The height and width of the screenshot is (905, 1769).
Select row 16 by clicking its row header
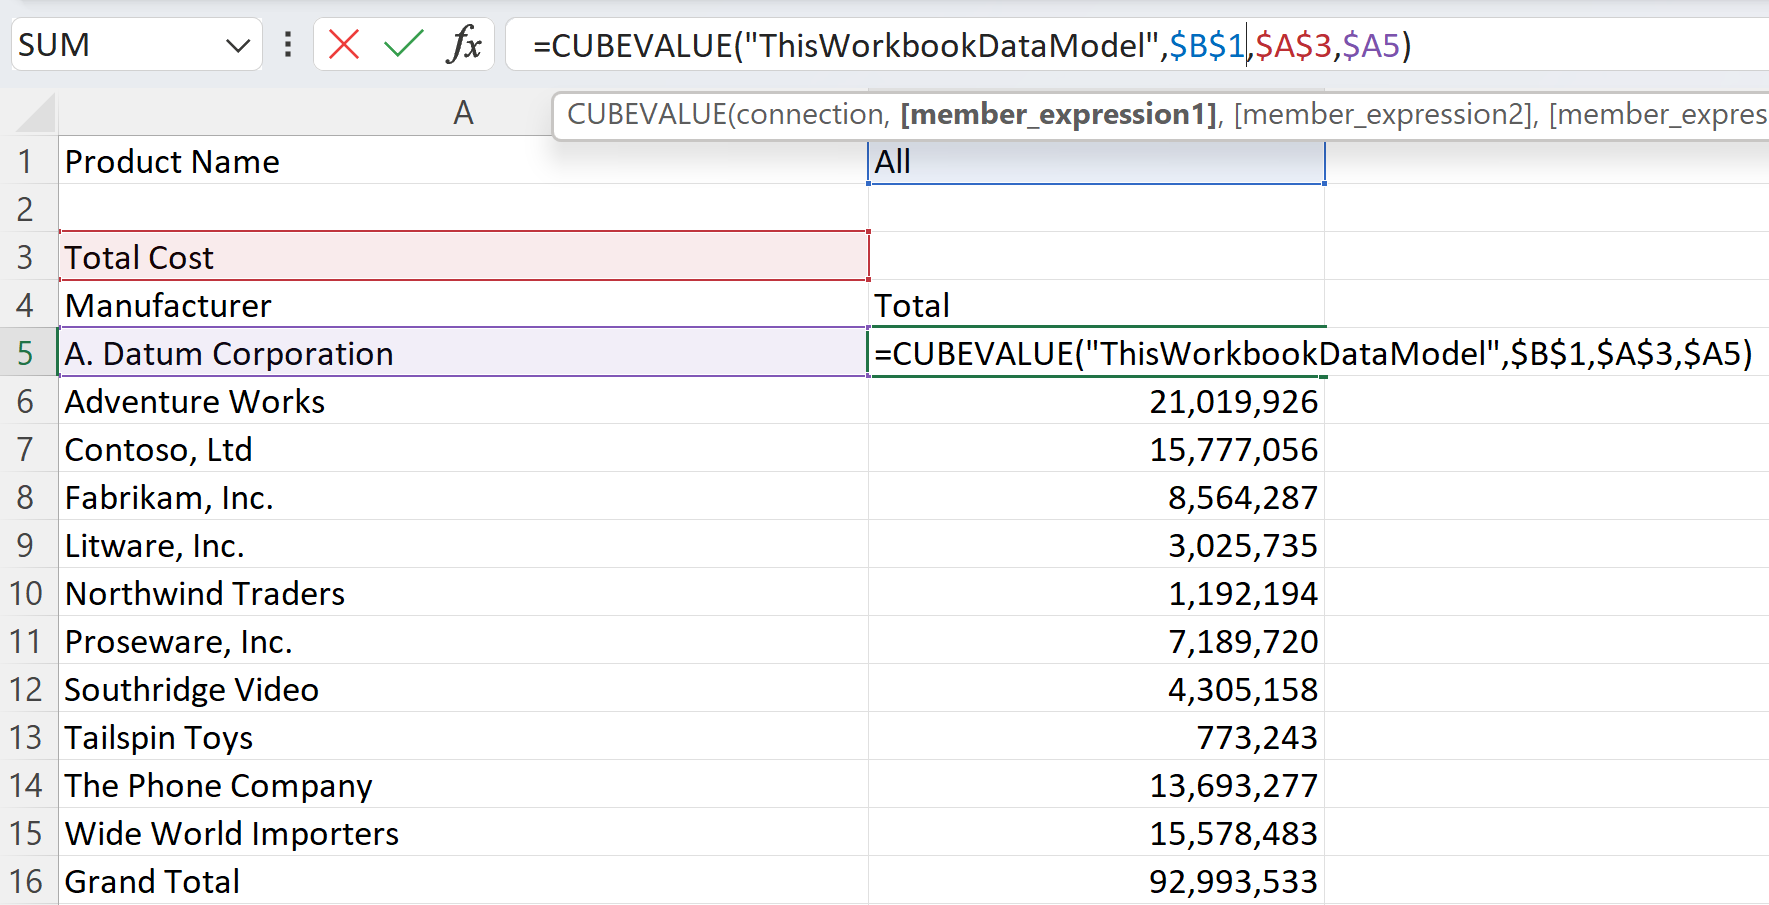(x=27, y=881)
